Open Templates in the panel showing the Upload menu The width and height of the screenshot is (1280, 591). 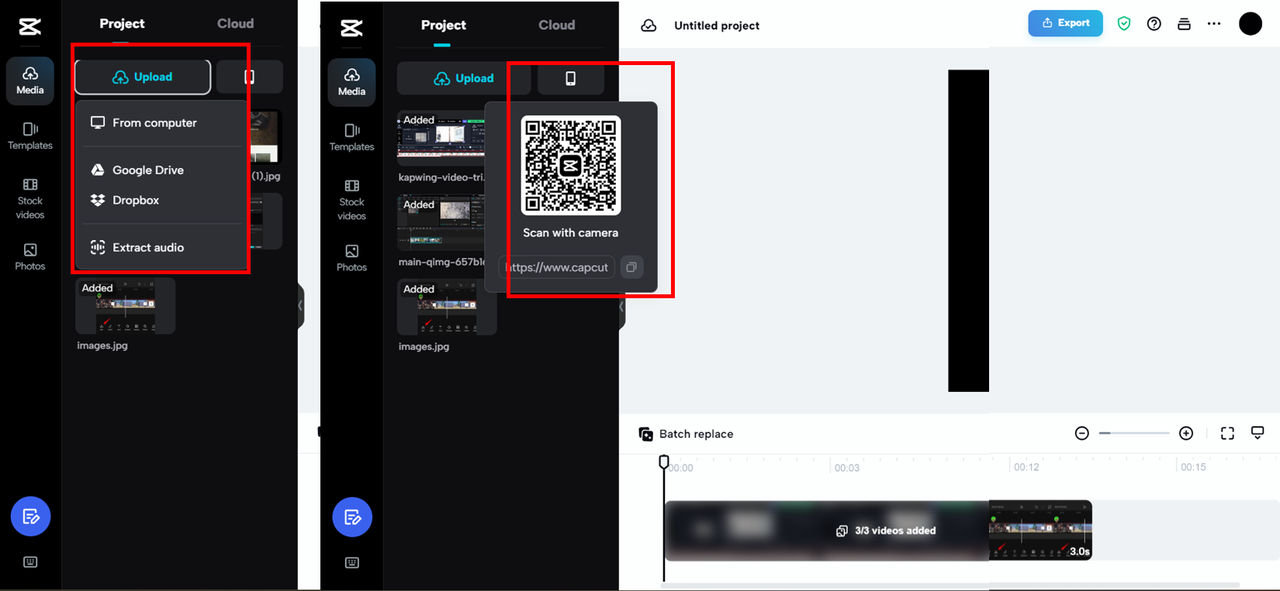coord(30,136)
